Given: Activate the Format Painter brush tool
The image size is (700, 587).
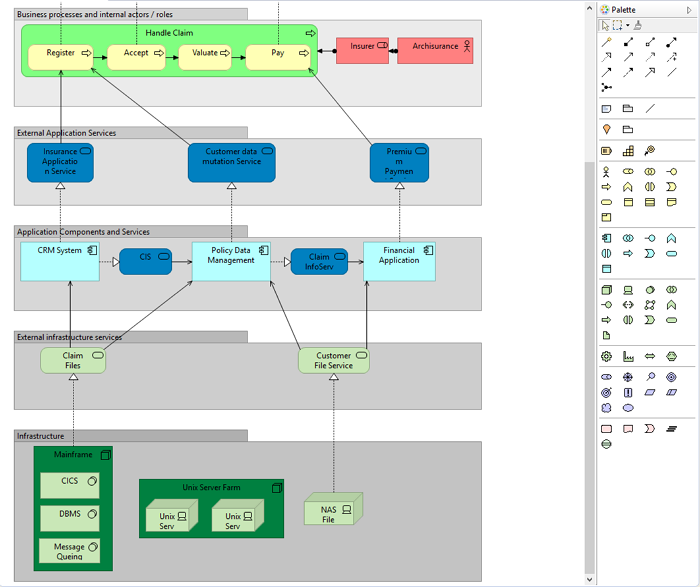Looking at the screenshot, I should 638,25.
